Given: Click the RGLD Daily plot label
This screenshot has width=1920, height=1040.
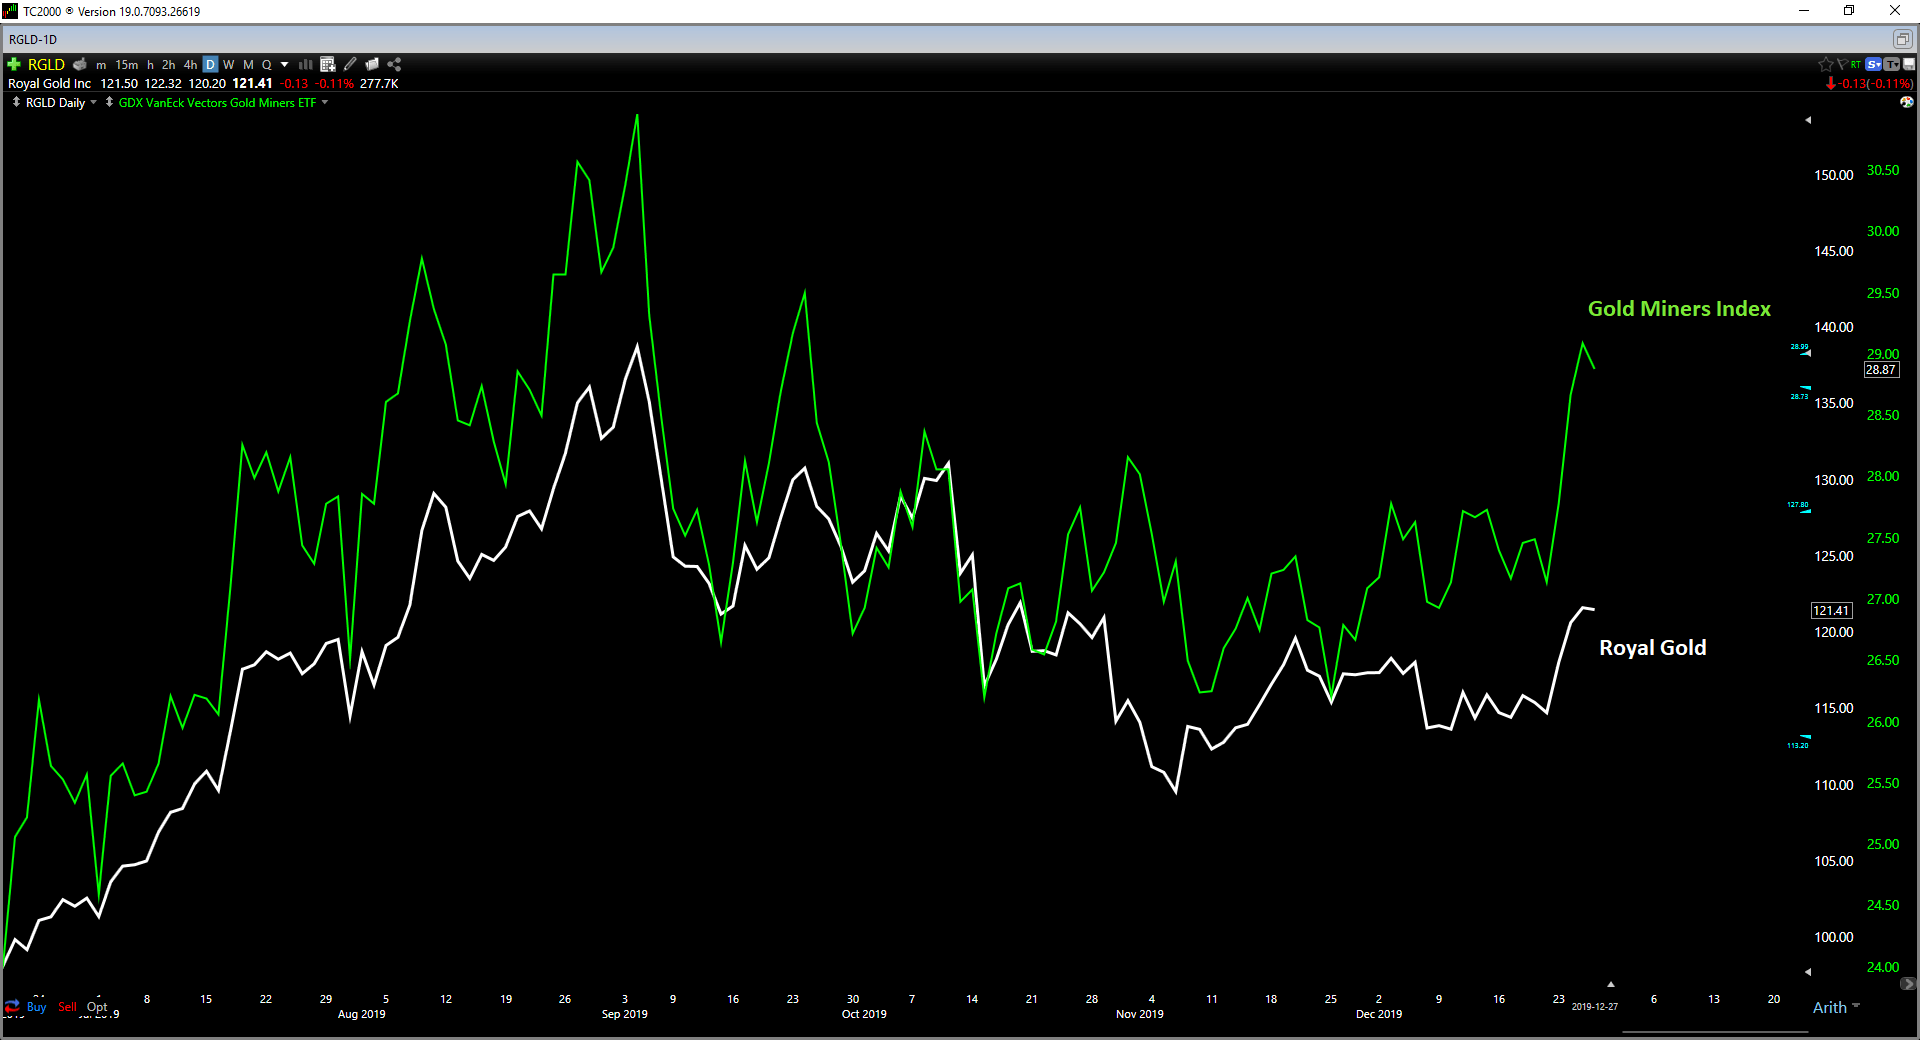Looking at the screenshot, I should pos(55,103).
